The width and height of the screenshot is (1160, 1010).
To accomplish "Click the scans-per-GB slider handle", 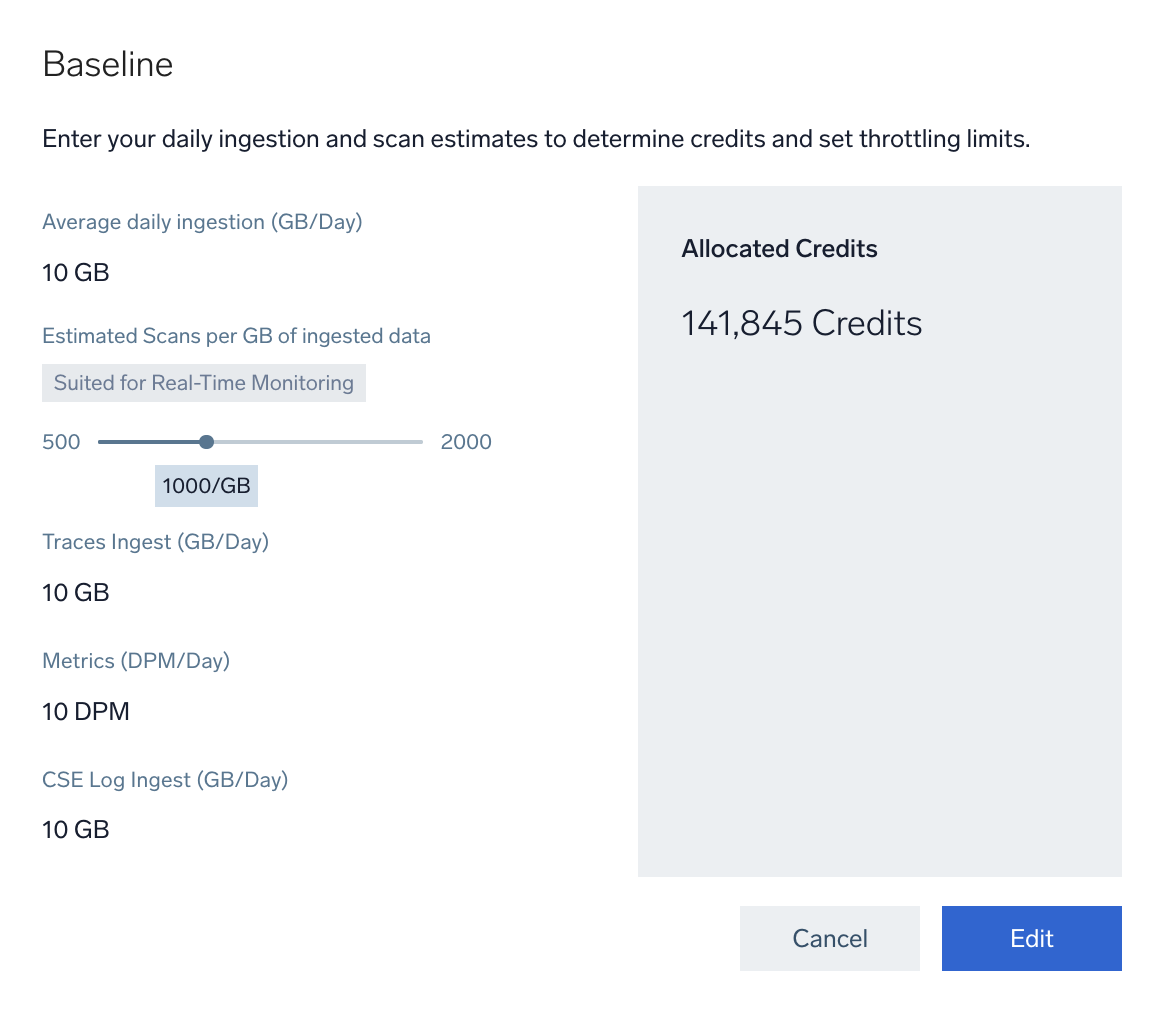I will tap(206, 442).
